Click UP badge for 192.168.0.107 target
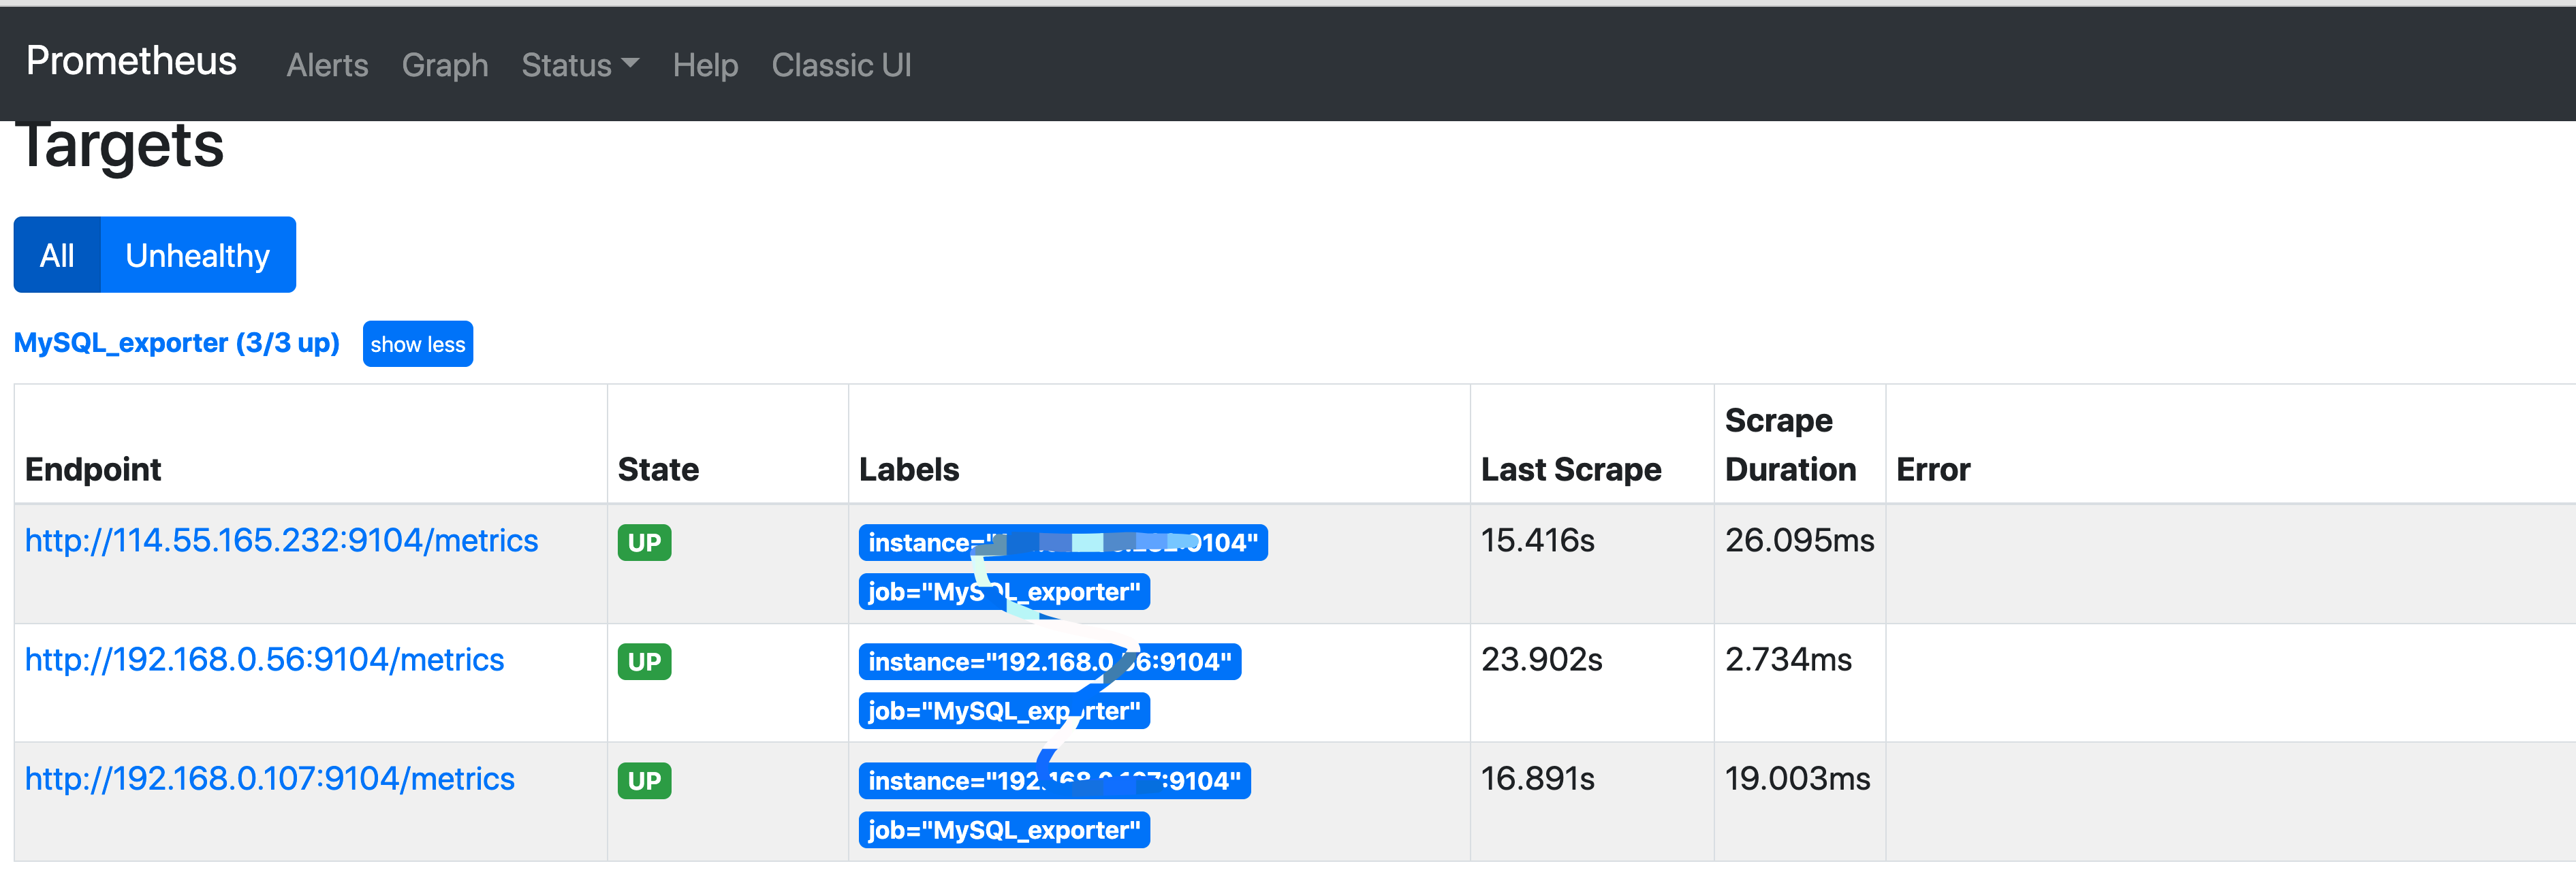The width and height of the screenshot is (2576, 885). click(x=644, y=781)
